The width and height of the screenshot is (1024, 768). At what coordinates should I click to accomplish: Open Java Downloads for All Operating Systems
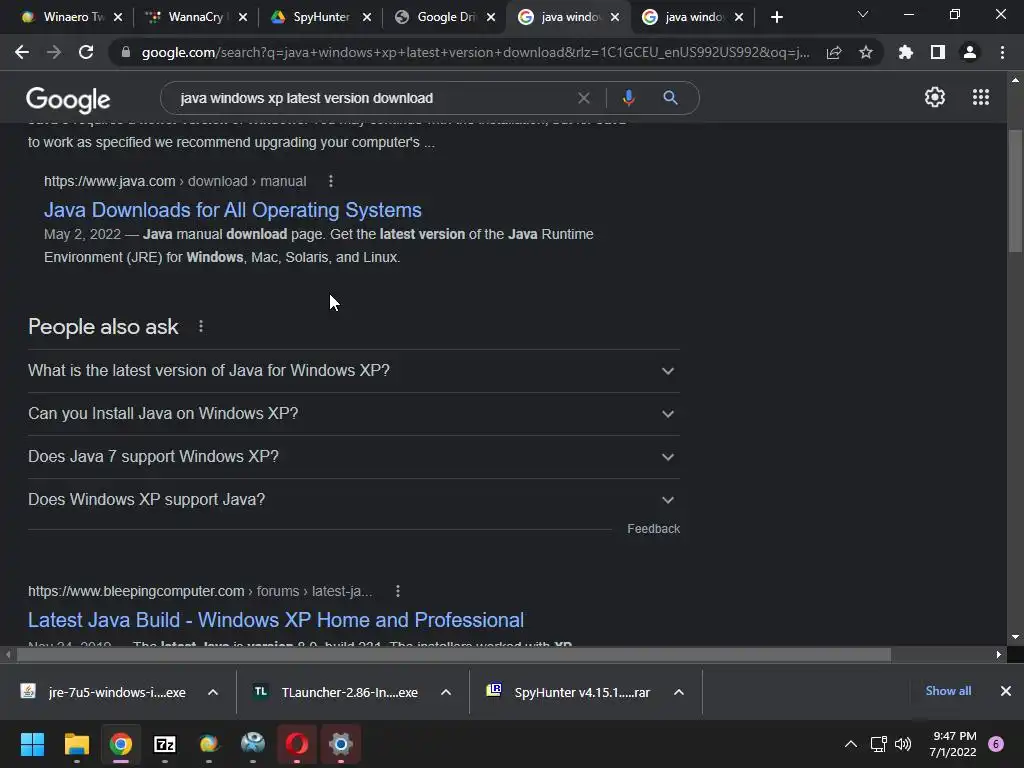[x=232, y=210]
